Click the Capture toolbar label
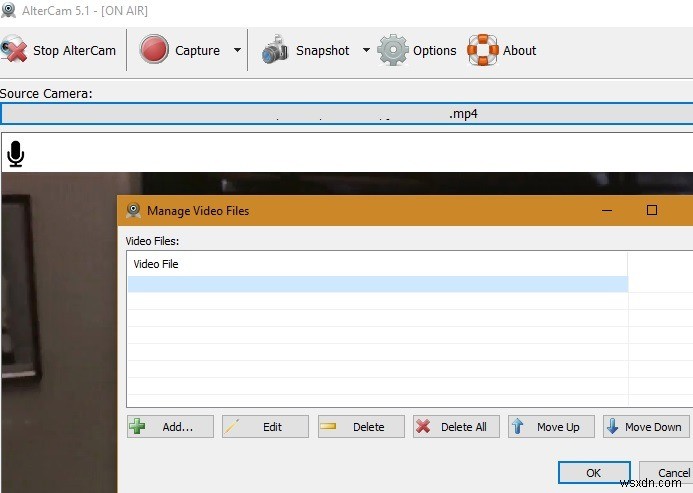 (x=197, y=51)
